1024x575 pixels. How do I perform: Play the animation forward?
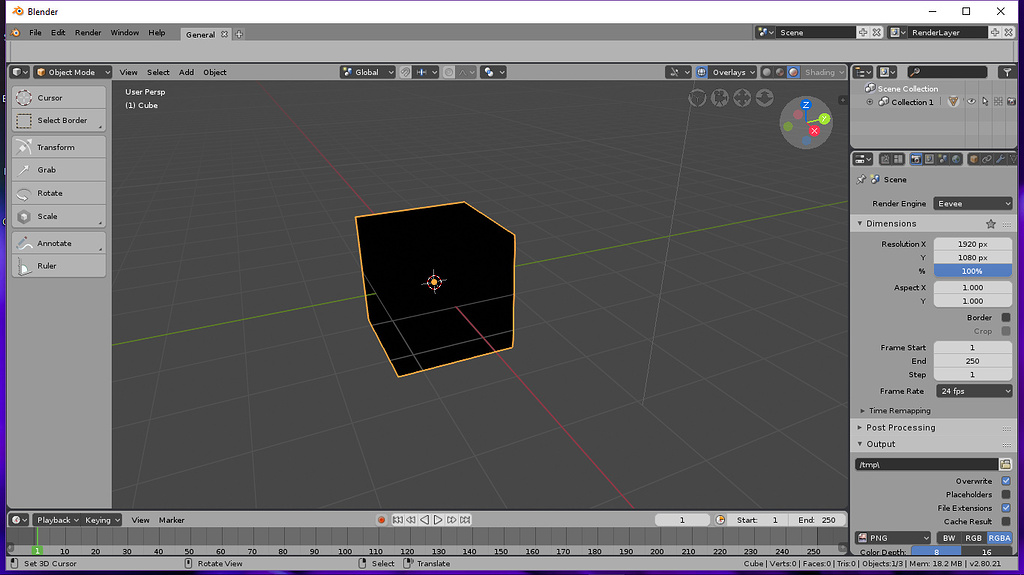438,520
